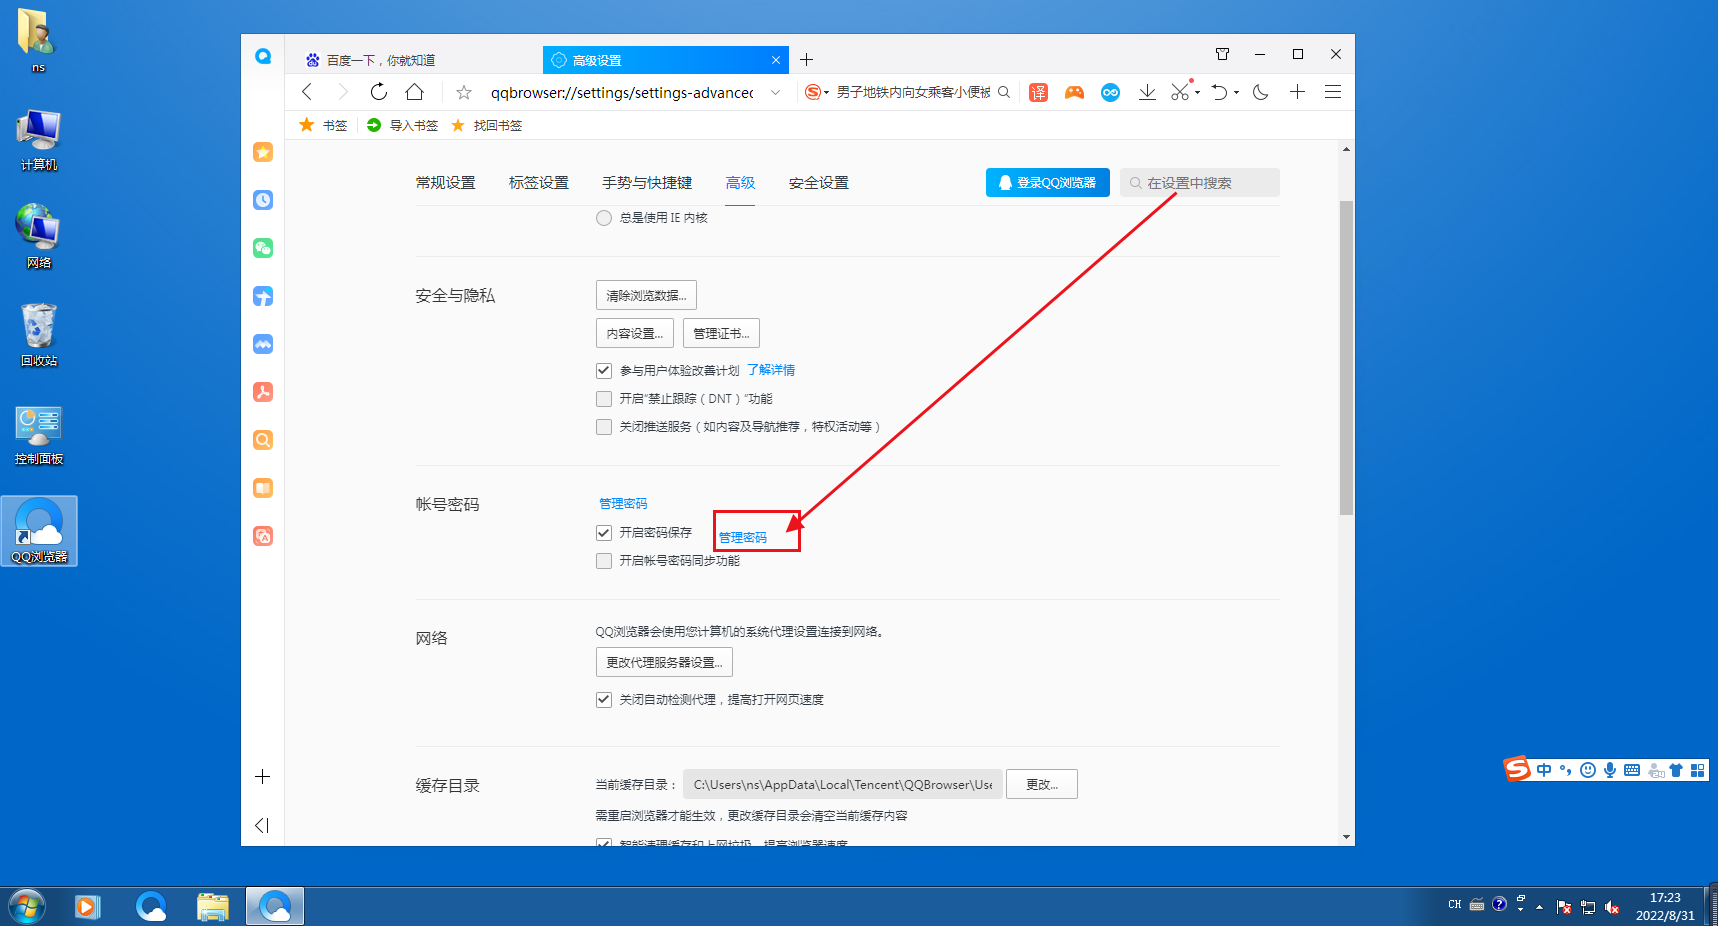The image size is (1718, 926).
Task: Select the 高级 settings tab
Action: (740, 183)
